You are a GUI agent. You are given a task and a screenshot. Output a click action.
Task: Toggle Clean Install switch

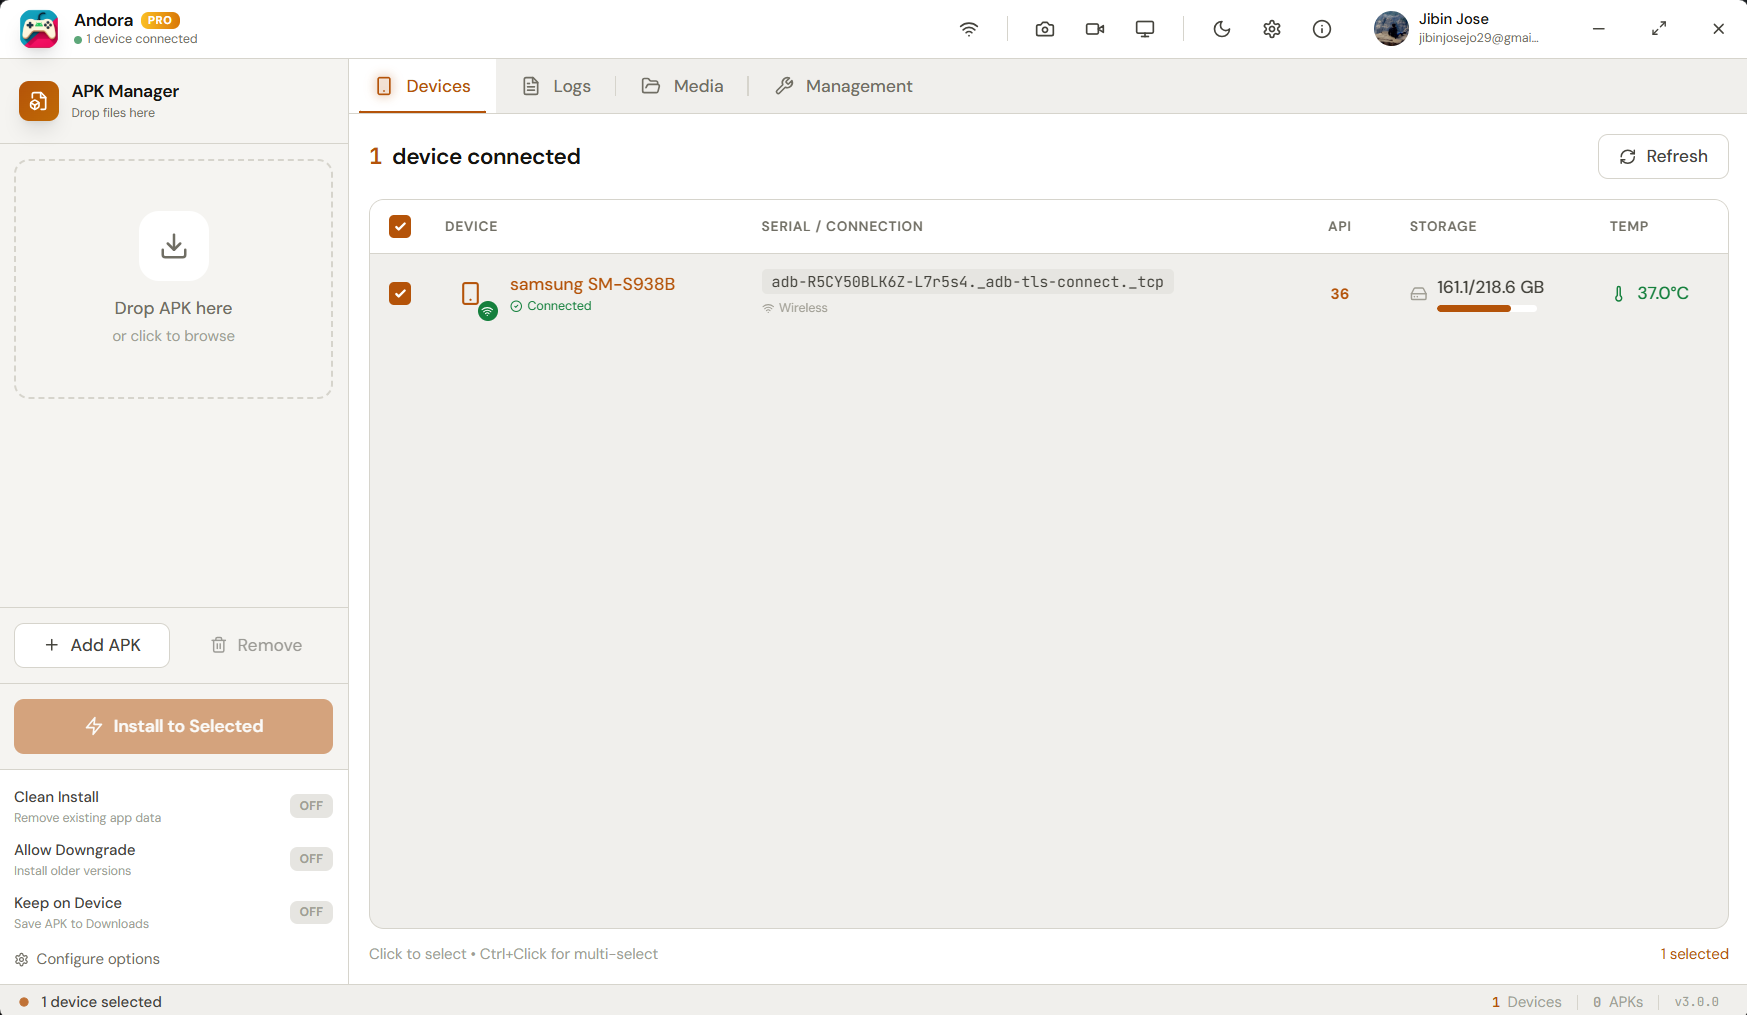pos(311,806)
